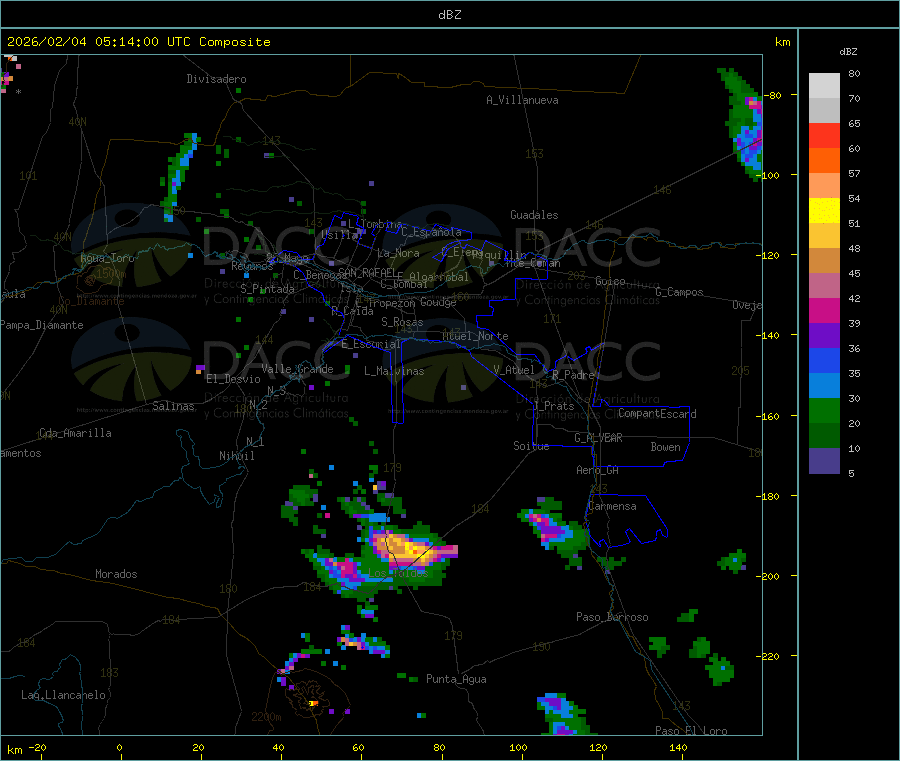Click the Pampa_Diamante label
The image size is (900, 761).
click(x=42, y=325)
